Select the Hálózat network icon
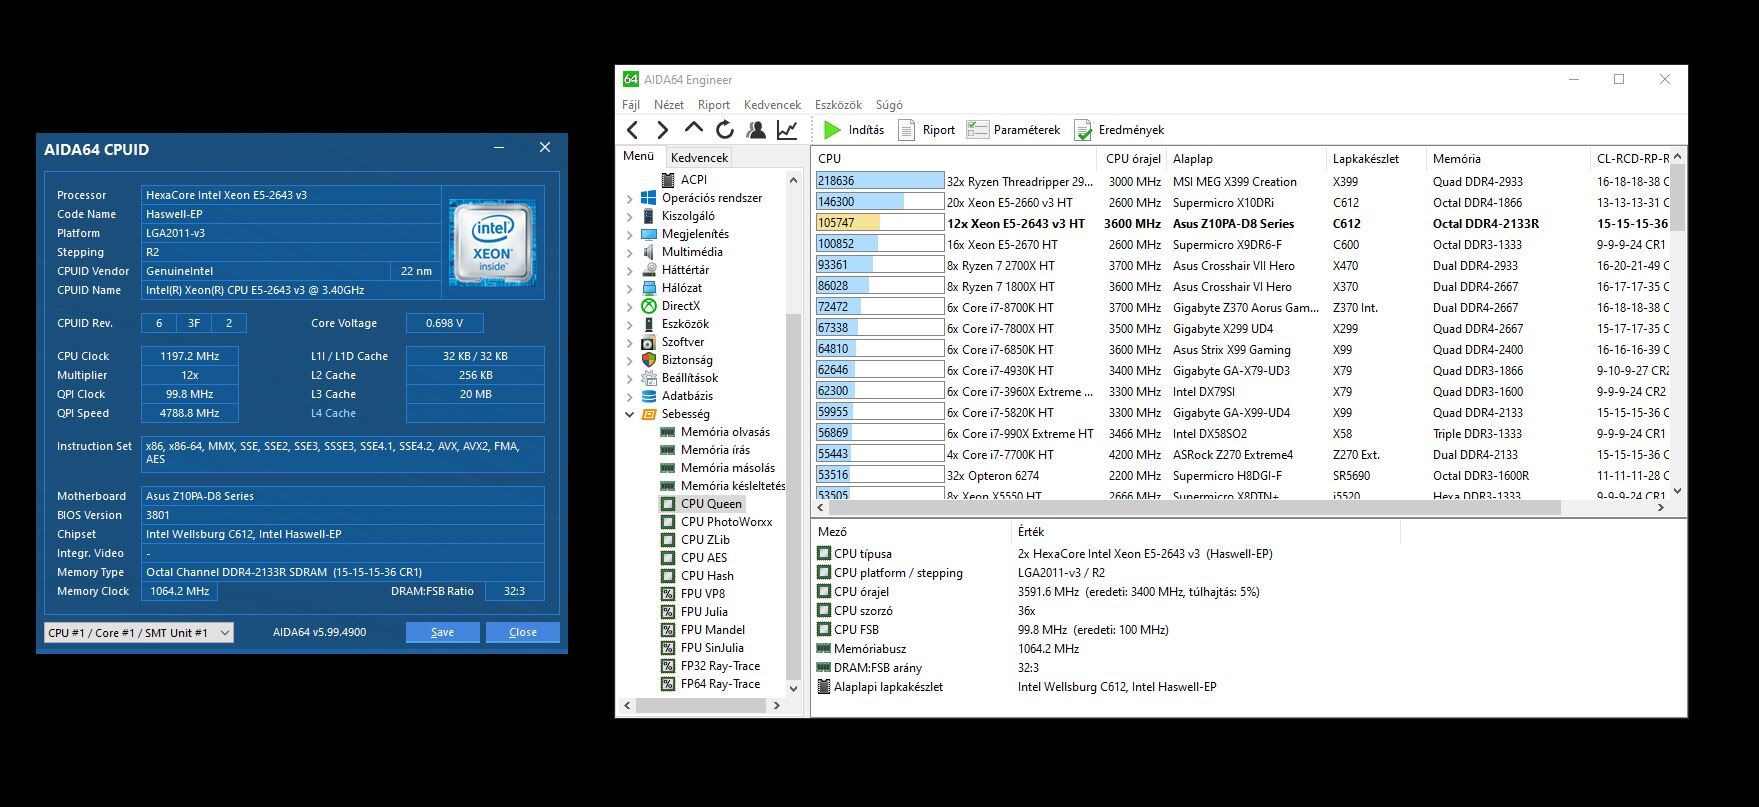Screen dimensions: 1759x807 click(x=649, y=288)
